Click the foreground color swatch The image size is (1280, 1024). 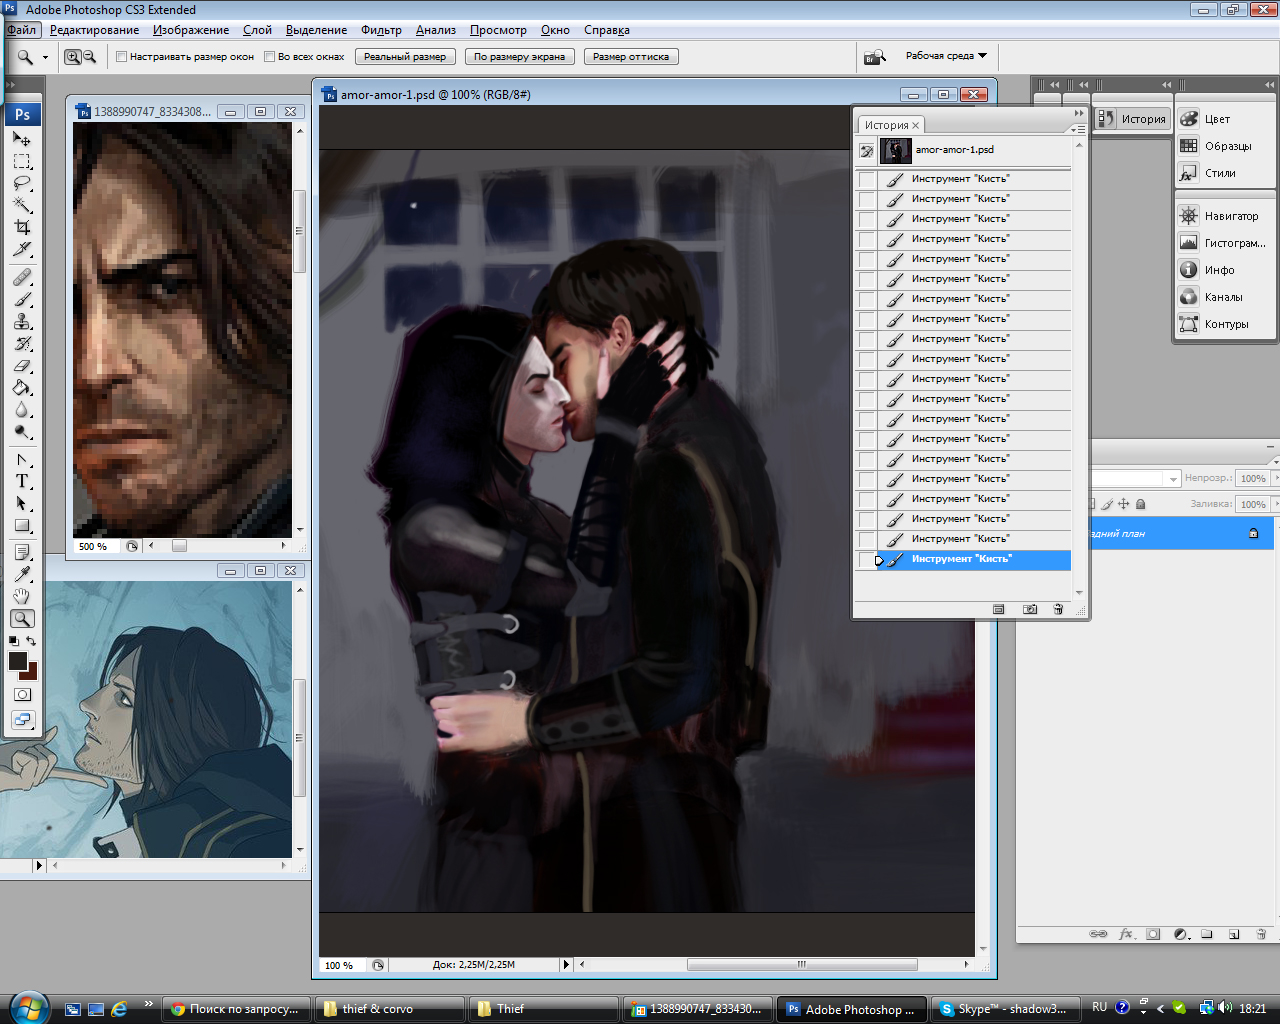click(x=17, y=660)
